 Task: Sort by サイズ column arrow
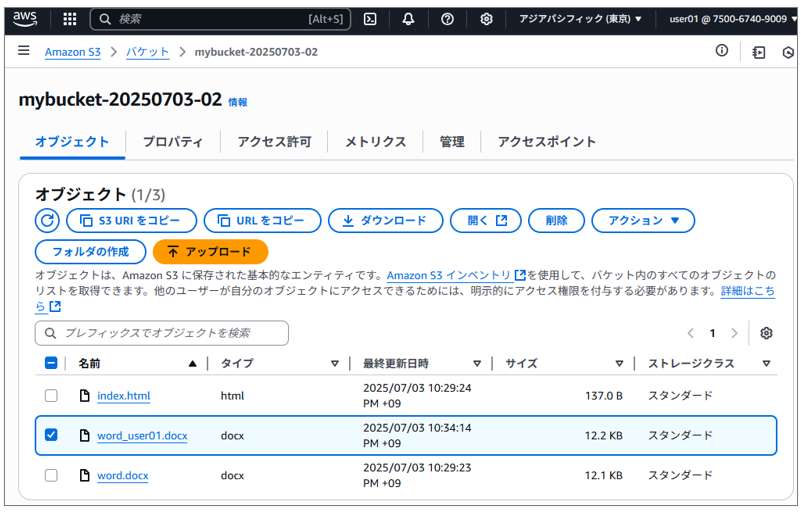point(619,364)
